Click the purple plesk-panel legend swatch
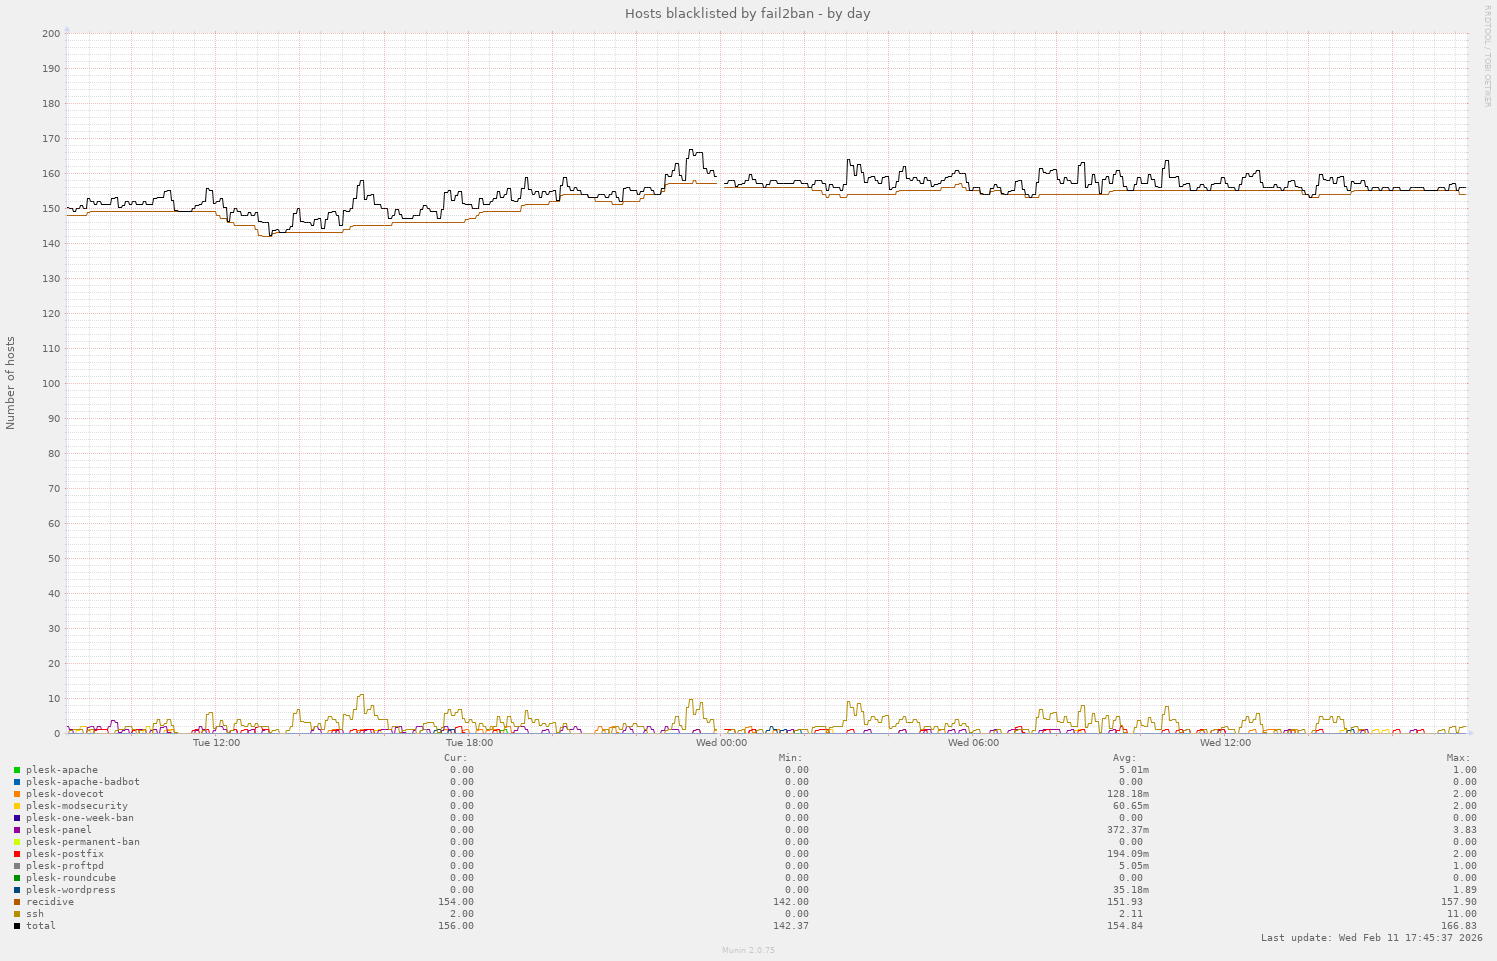Image resolution: width=1497 pixels, height=961 pixels. point(17,830)
